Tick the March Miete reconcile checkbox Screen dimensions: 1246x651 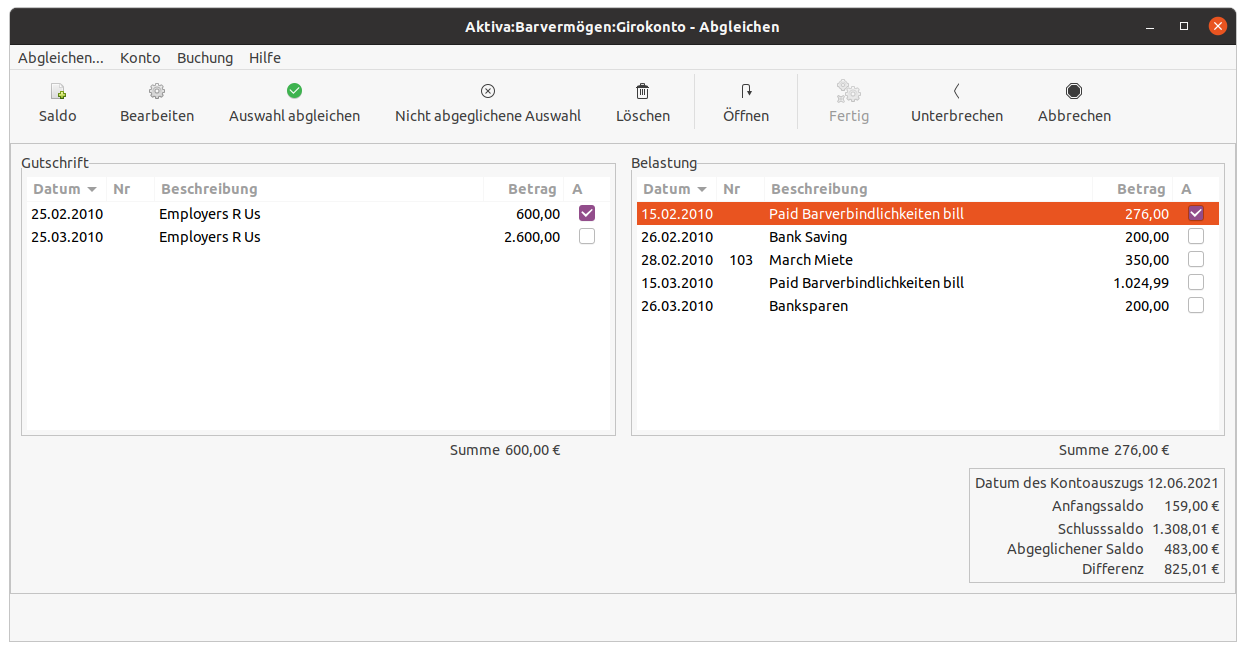1196,260
